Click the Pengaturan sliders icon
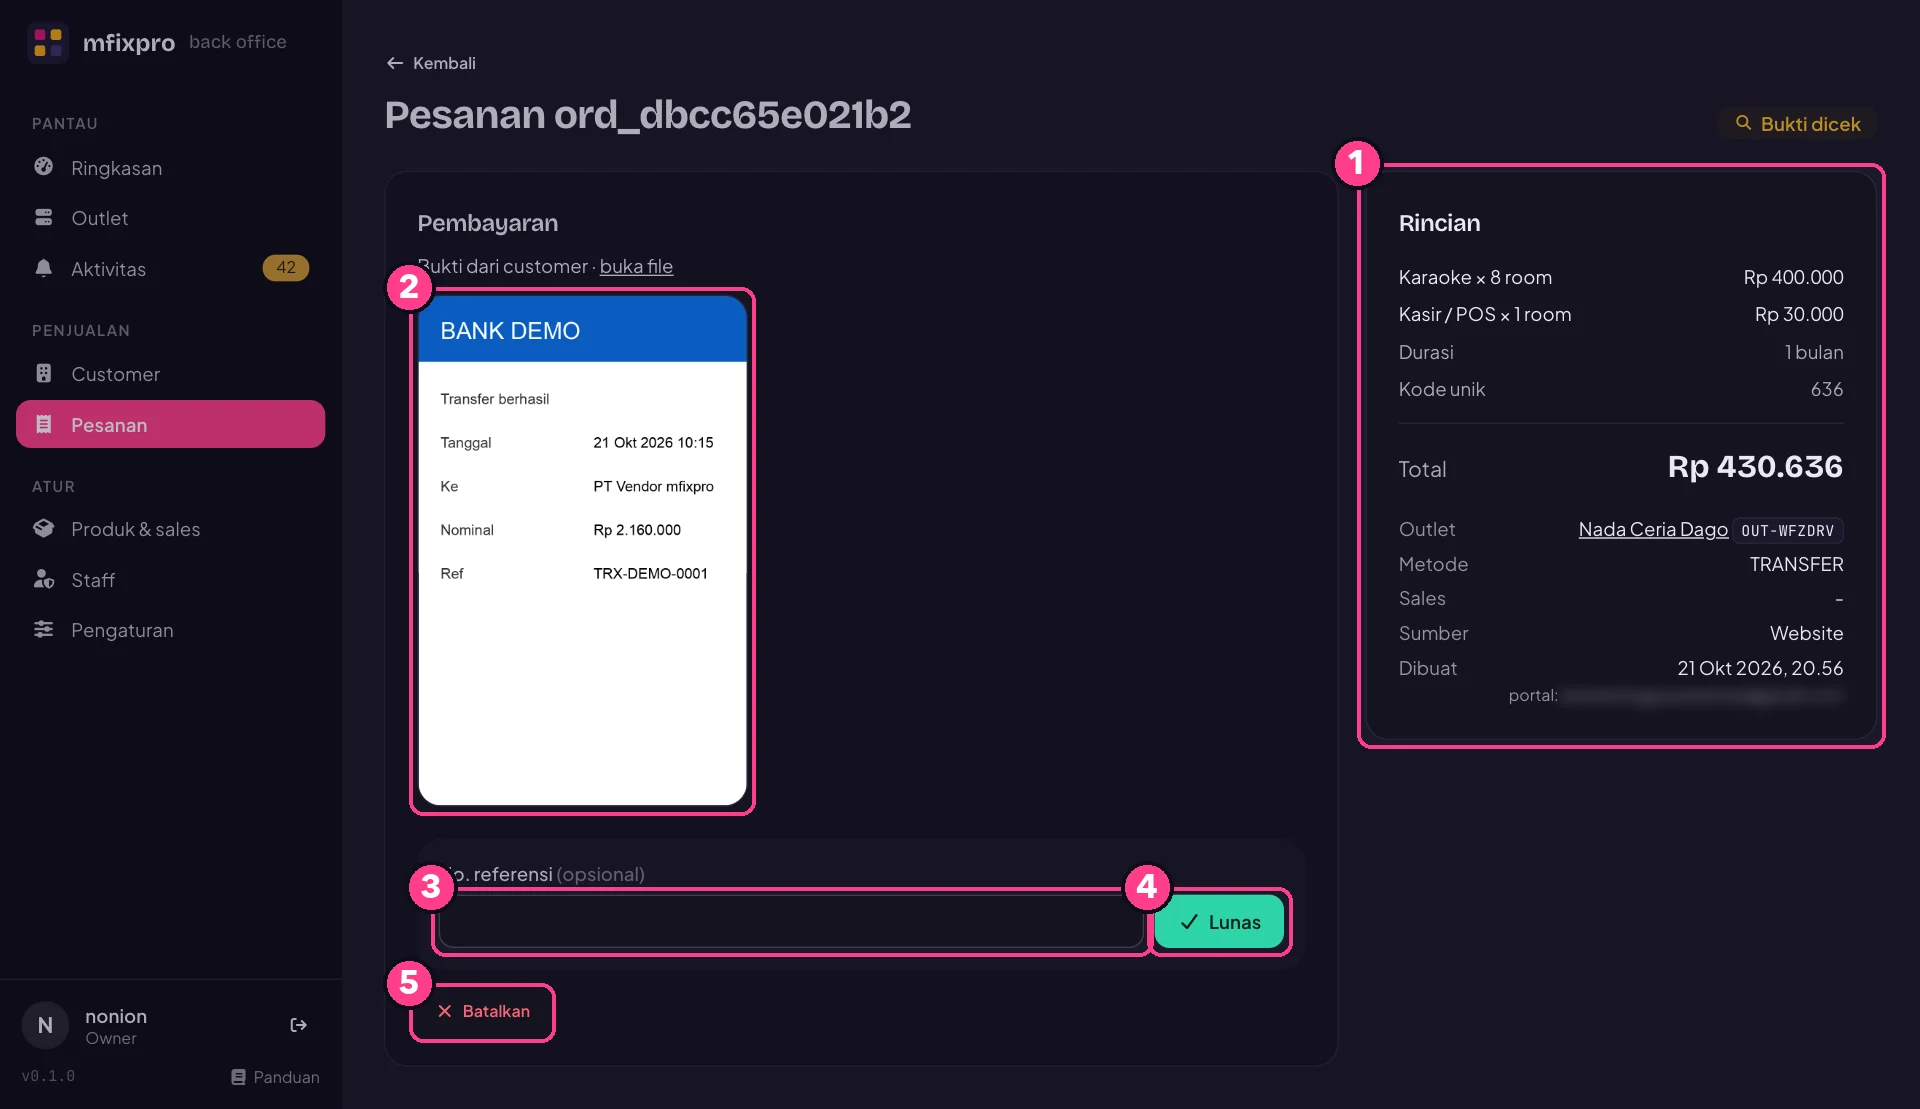 (44, 629)
